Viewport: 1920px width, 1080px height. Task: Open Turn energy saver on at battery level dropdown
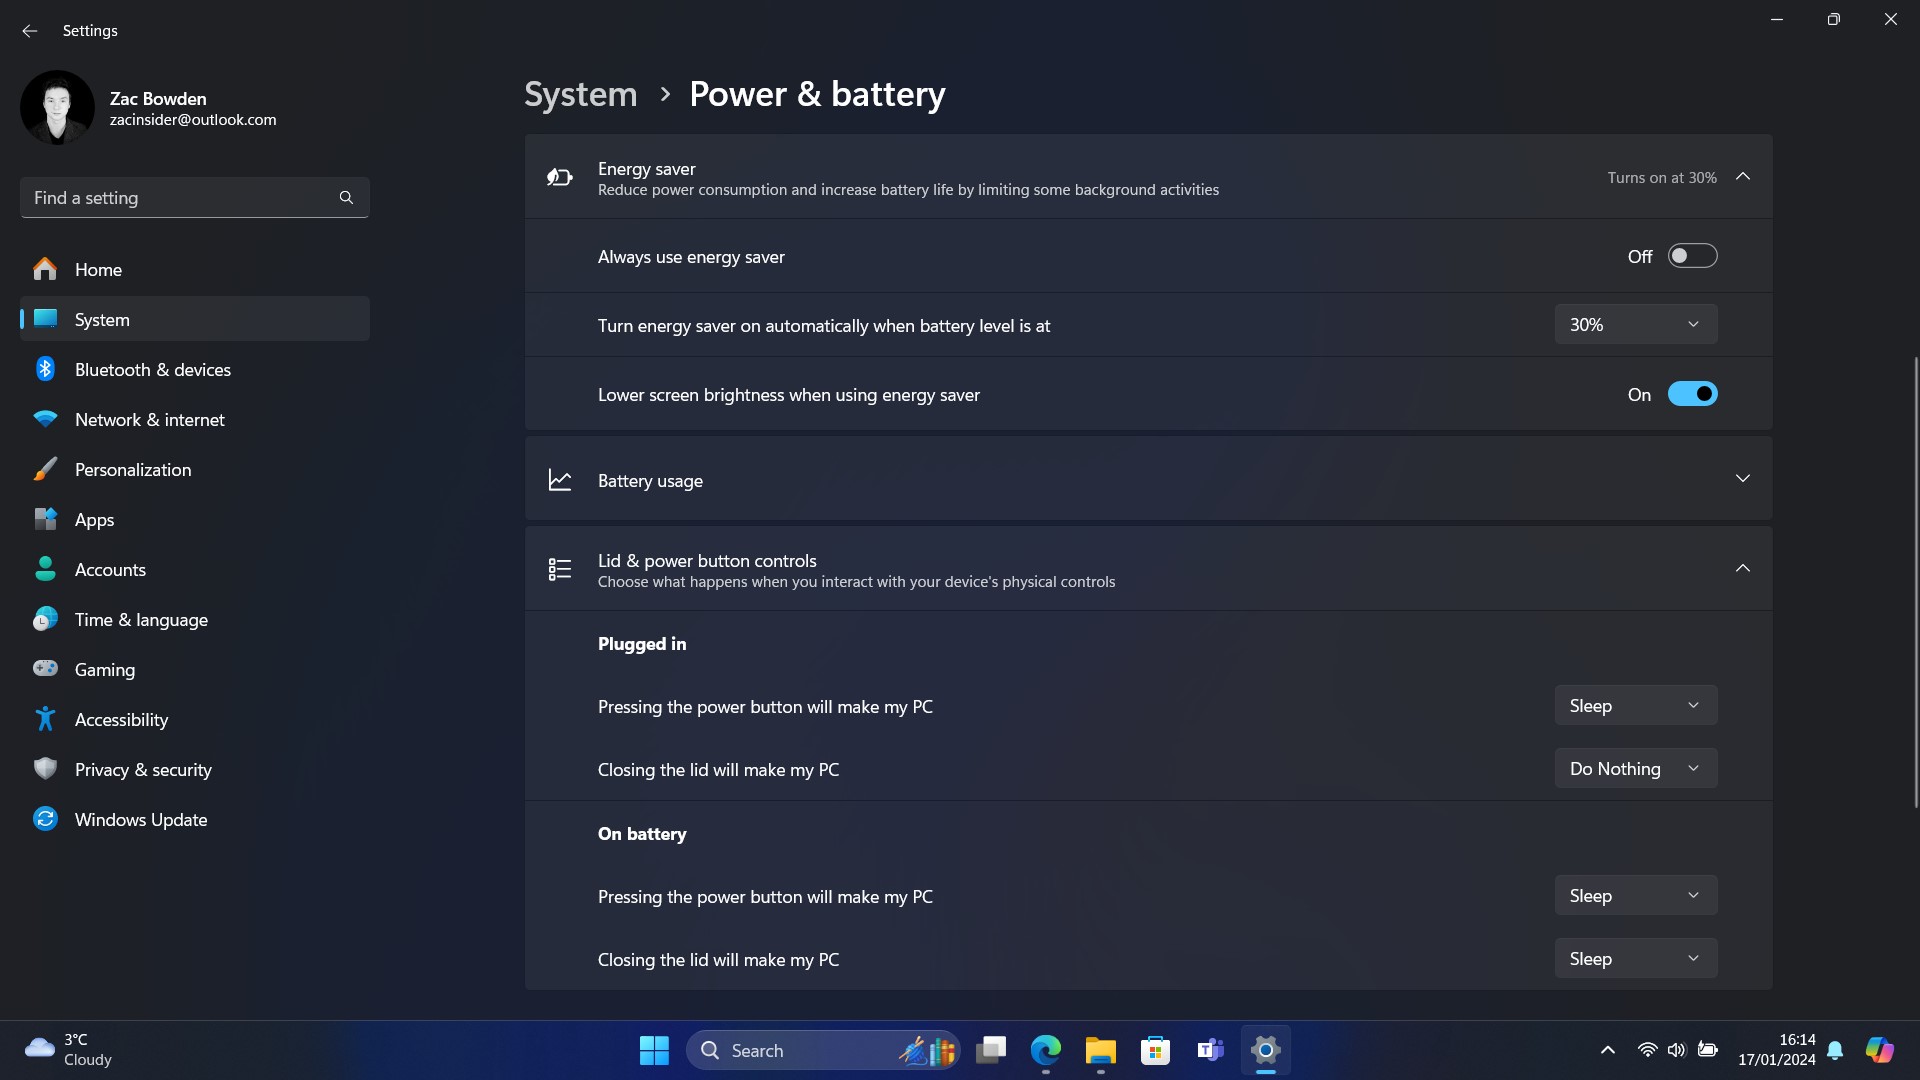point(1633,323)
